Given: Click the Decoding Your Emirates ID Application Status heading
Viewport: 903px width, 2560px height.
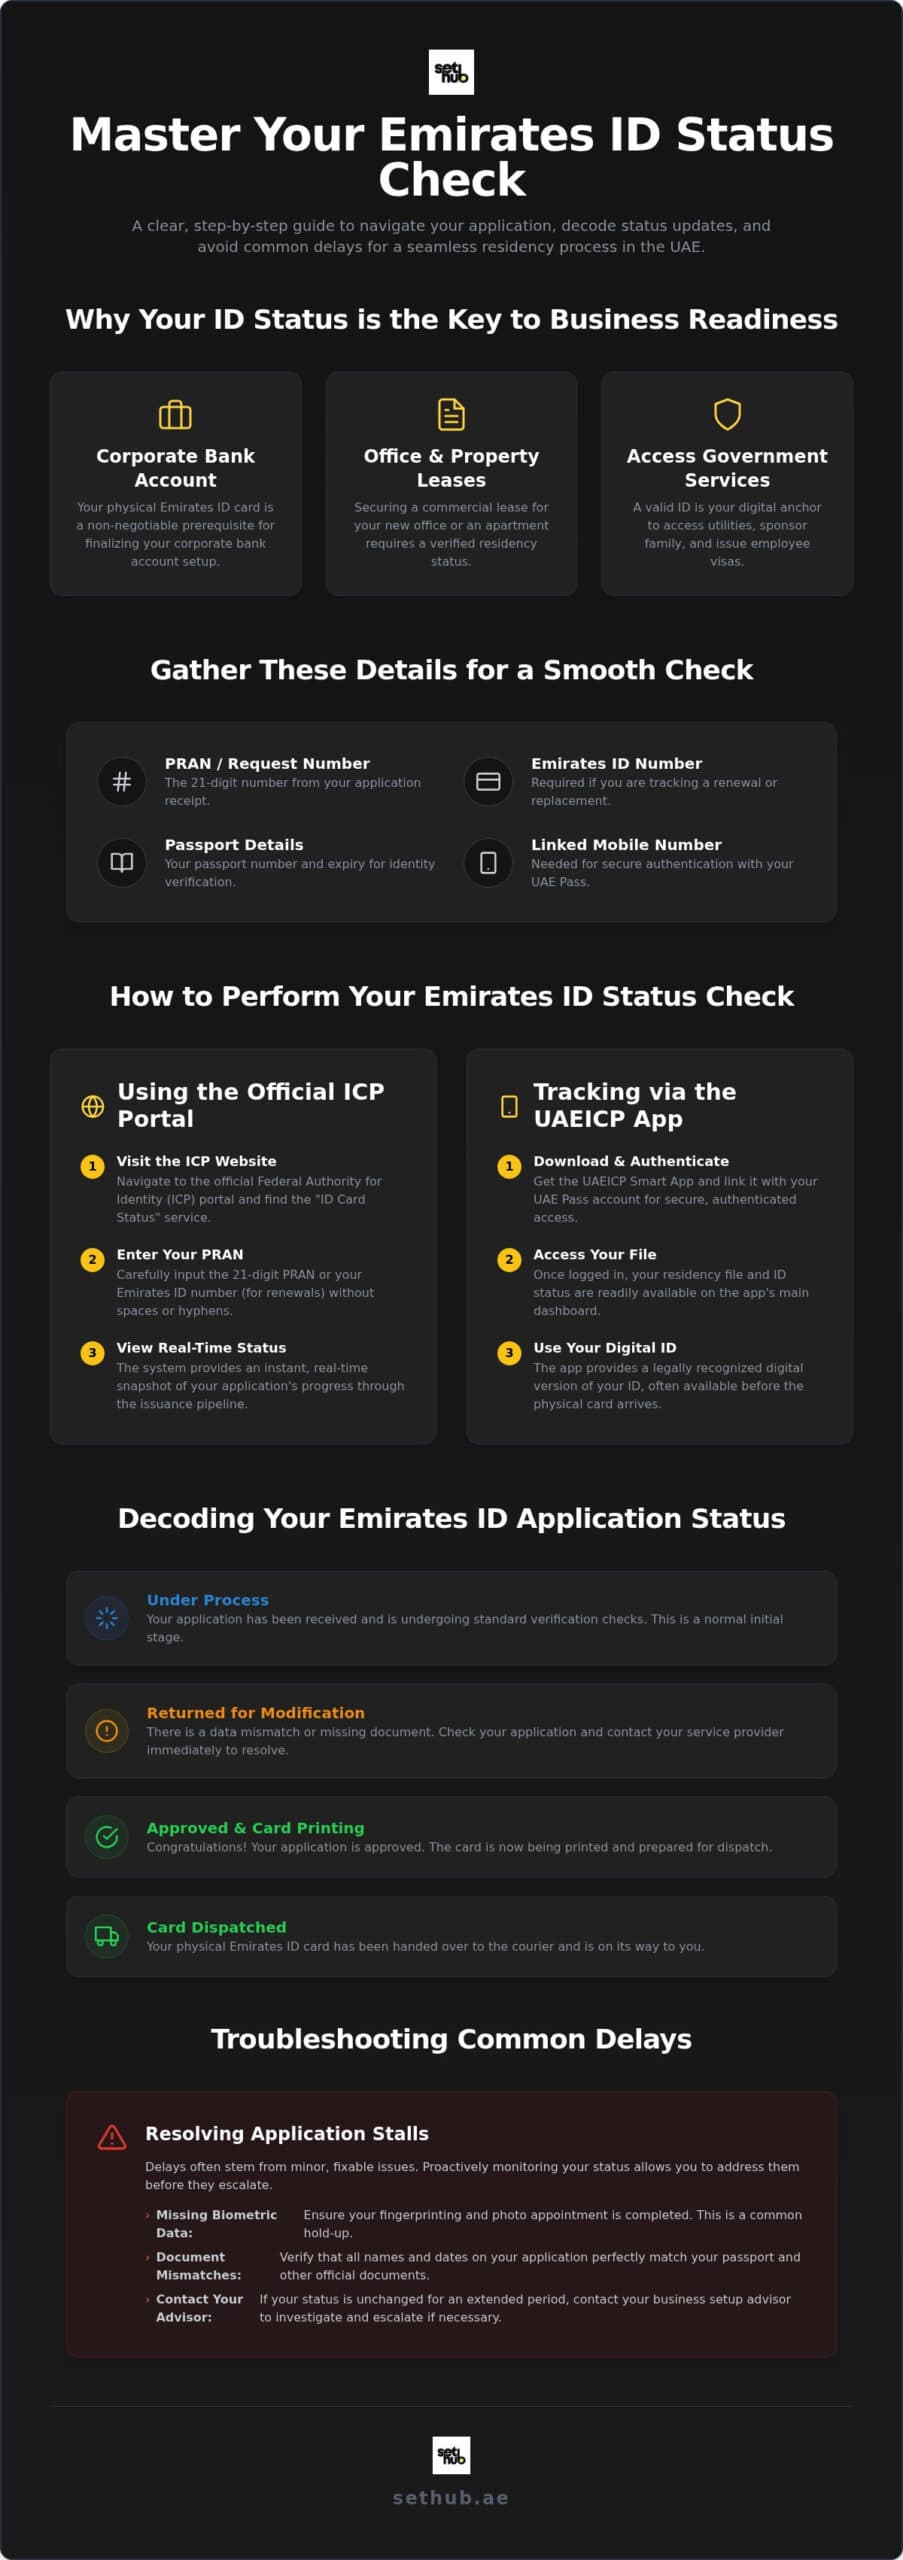Looking at the screenshot, I should click(451, 1518).
